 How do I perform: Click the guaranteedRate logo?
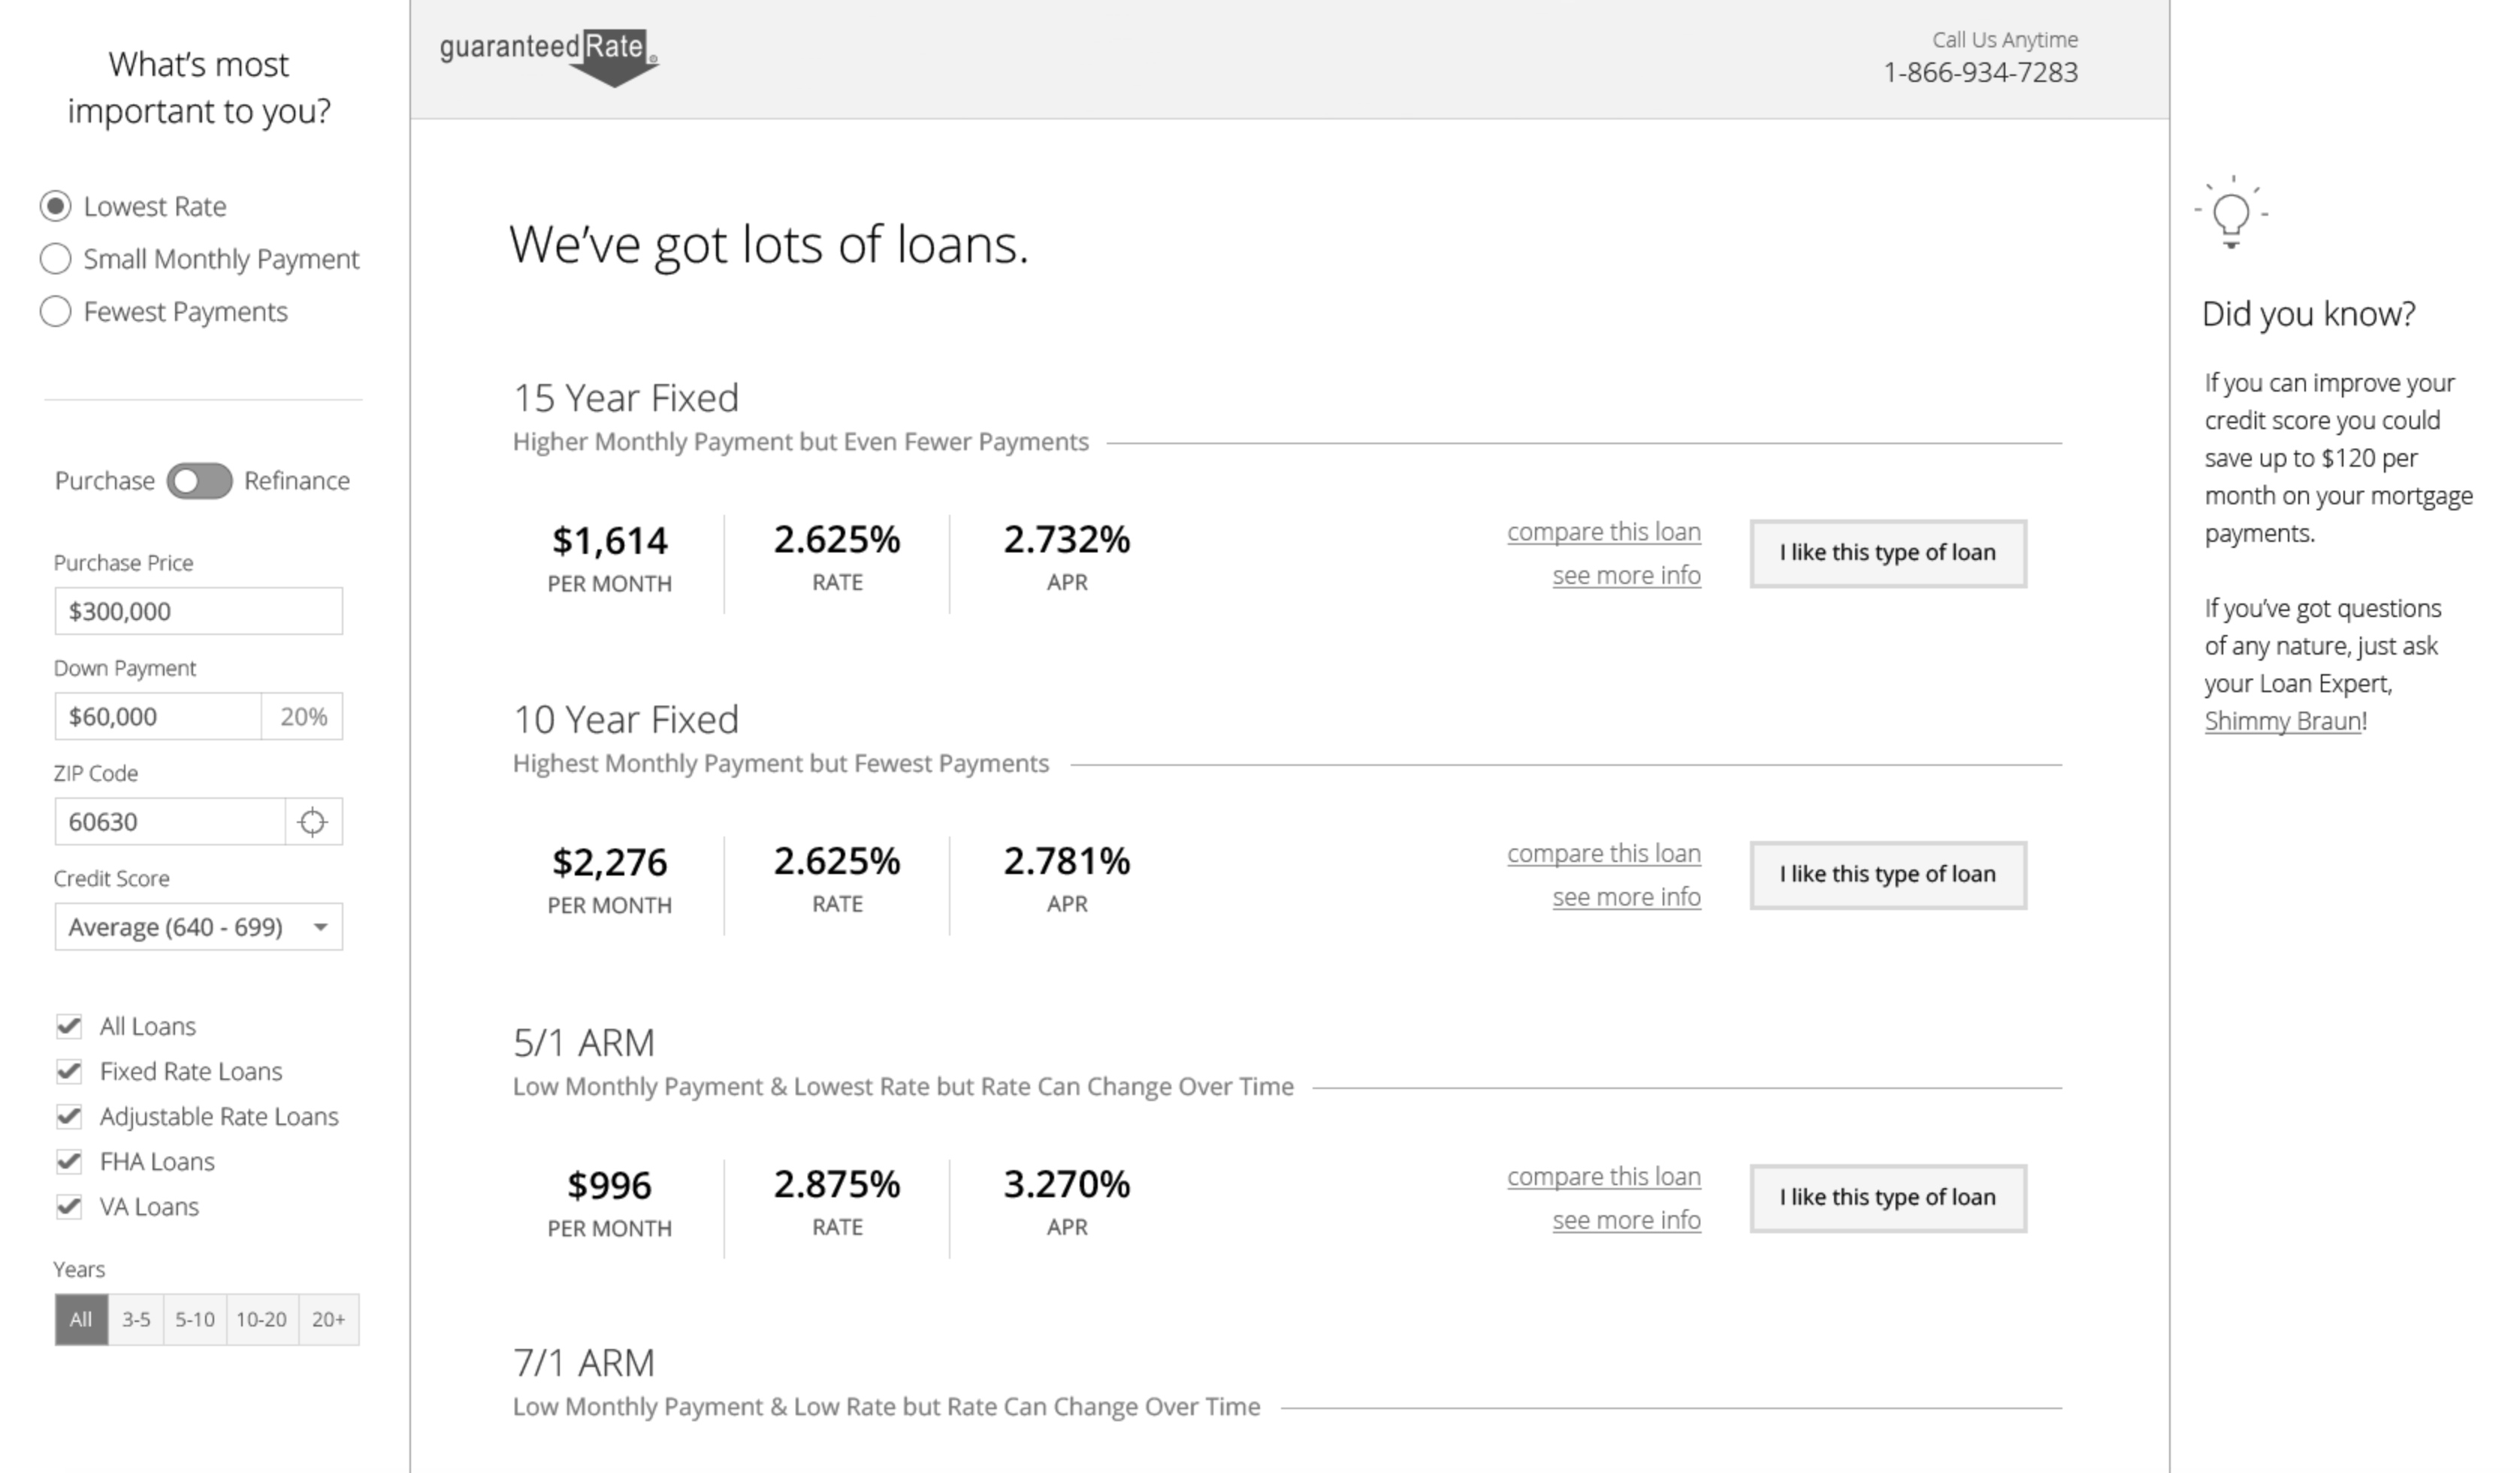548,56
